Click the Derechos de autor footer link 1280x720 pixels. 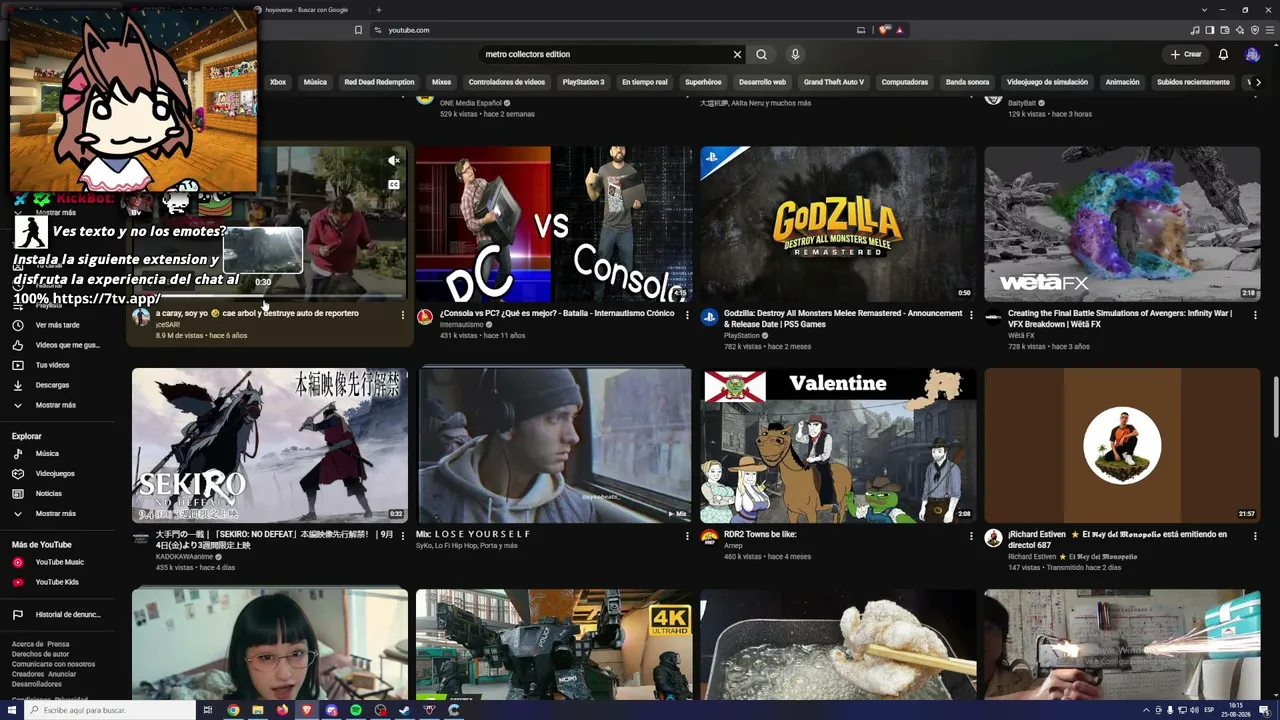pyautogui.click(x=41, y=654)
